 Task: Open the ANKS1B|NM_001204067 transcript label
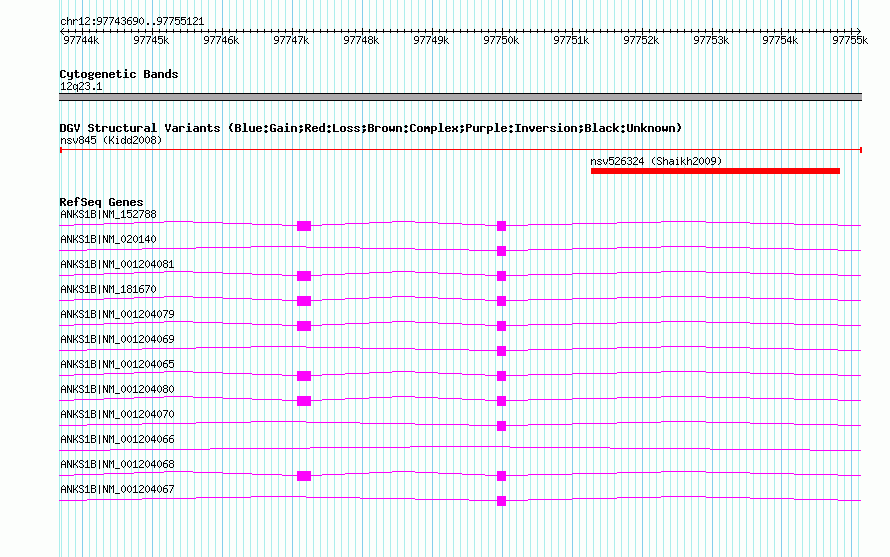(x=117, y=489)
